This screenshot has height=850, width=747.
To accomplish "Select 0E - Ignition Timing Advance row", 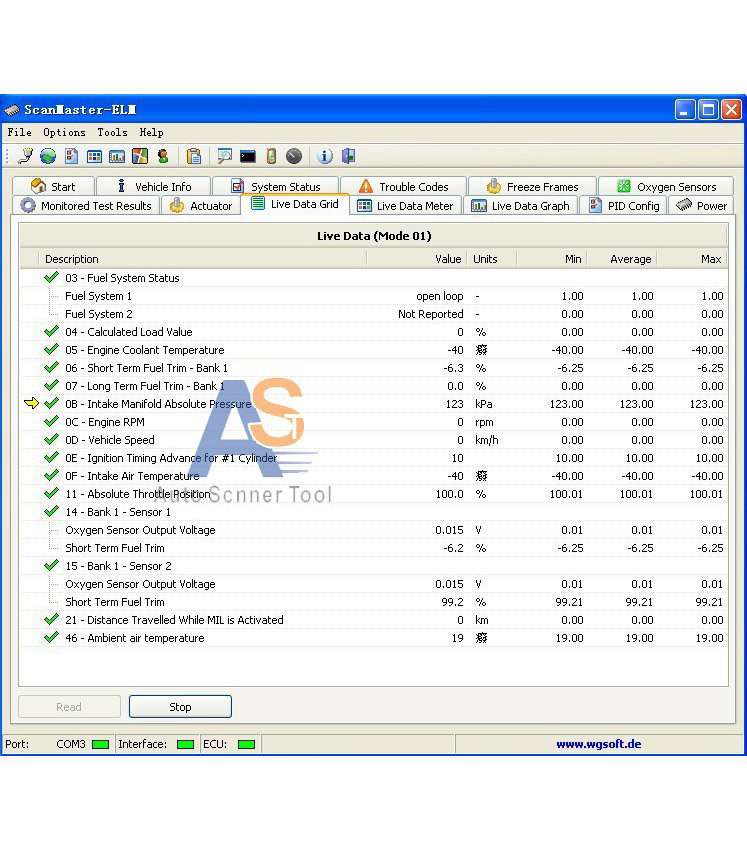I will point(374,458).
